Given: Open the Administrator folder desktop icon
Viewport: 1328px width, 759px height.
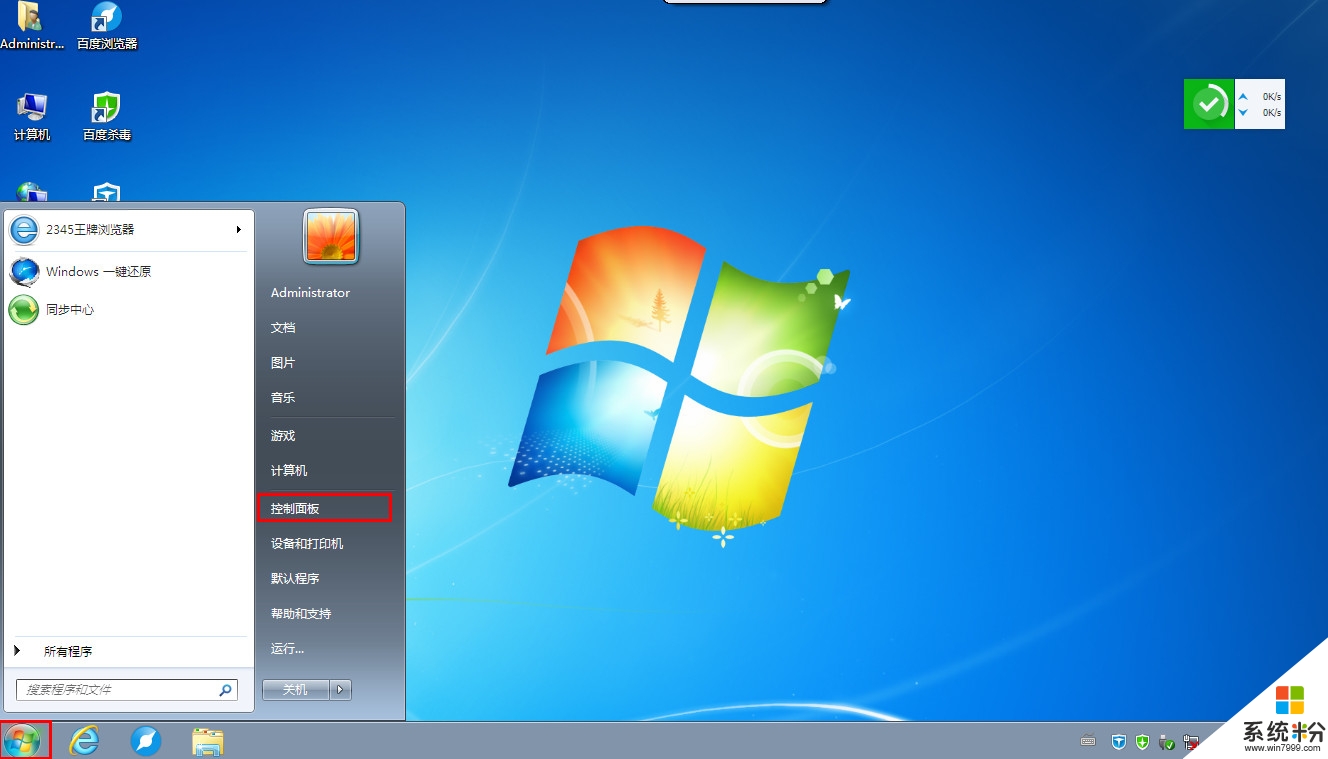Looking at the screenshot, I should [x=30, y=25].
